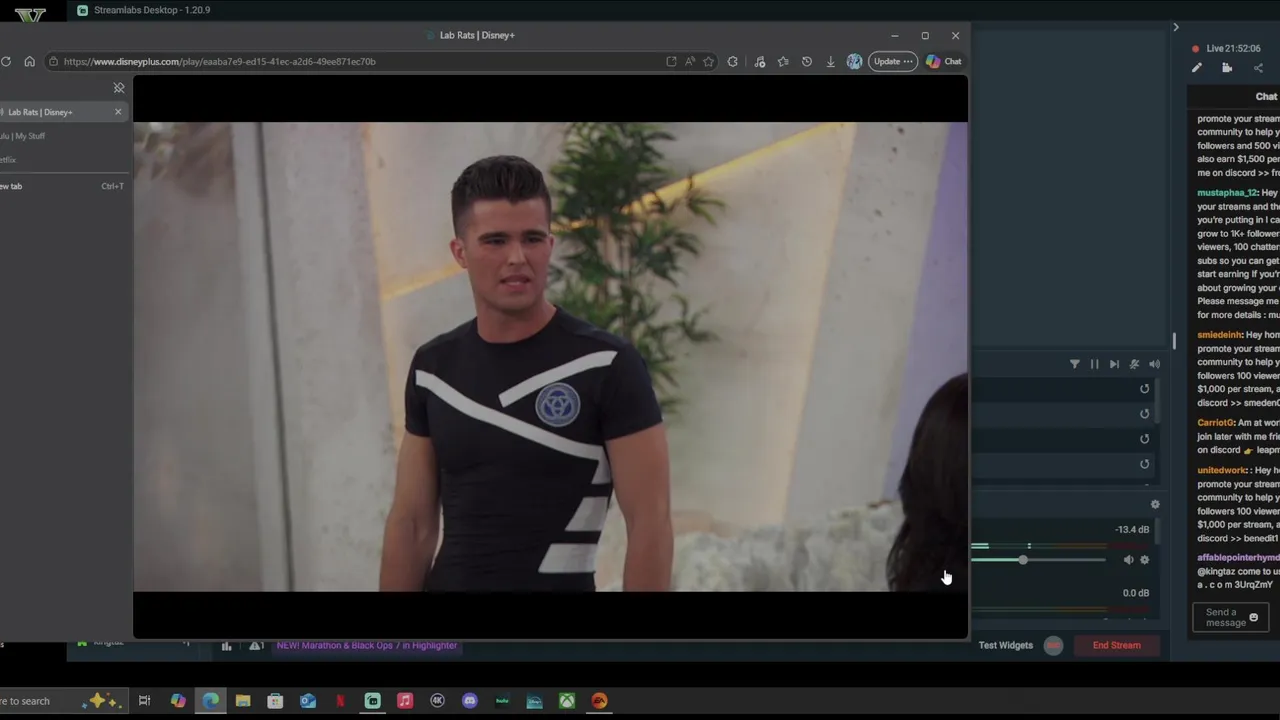Image resolution: width=1280 pixels, height=720 pixels.
Task: Replay the third recent event
Action: 1145,439
